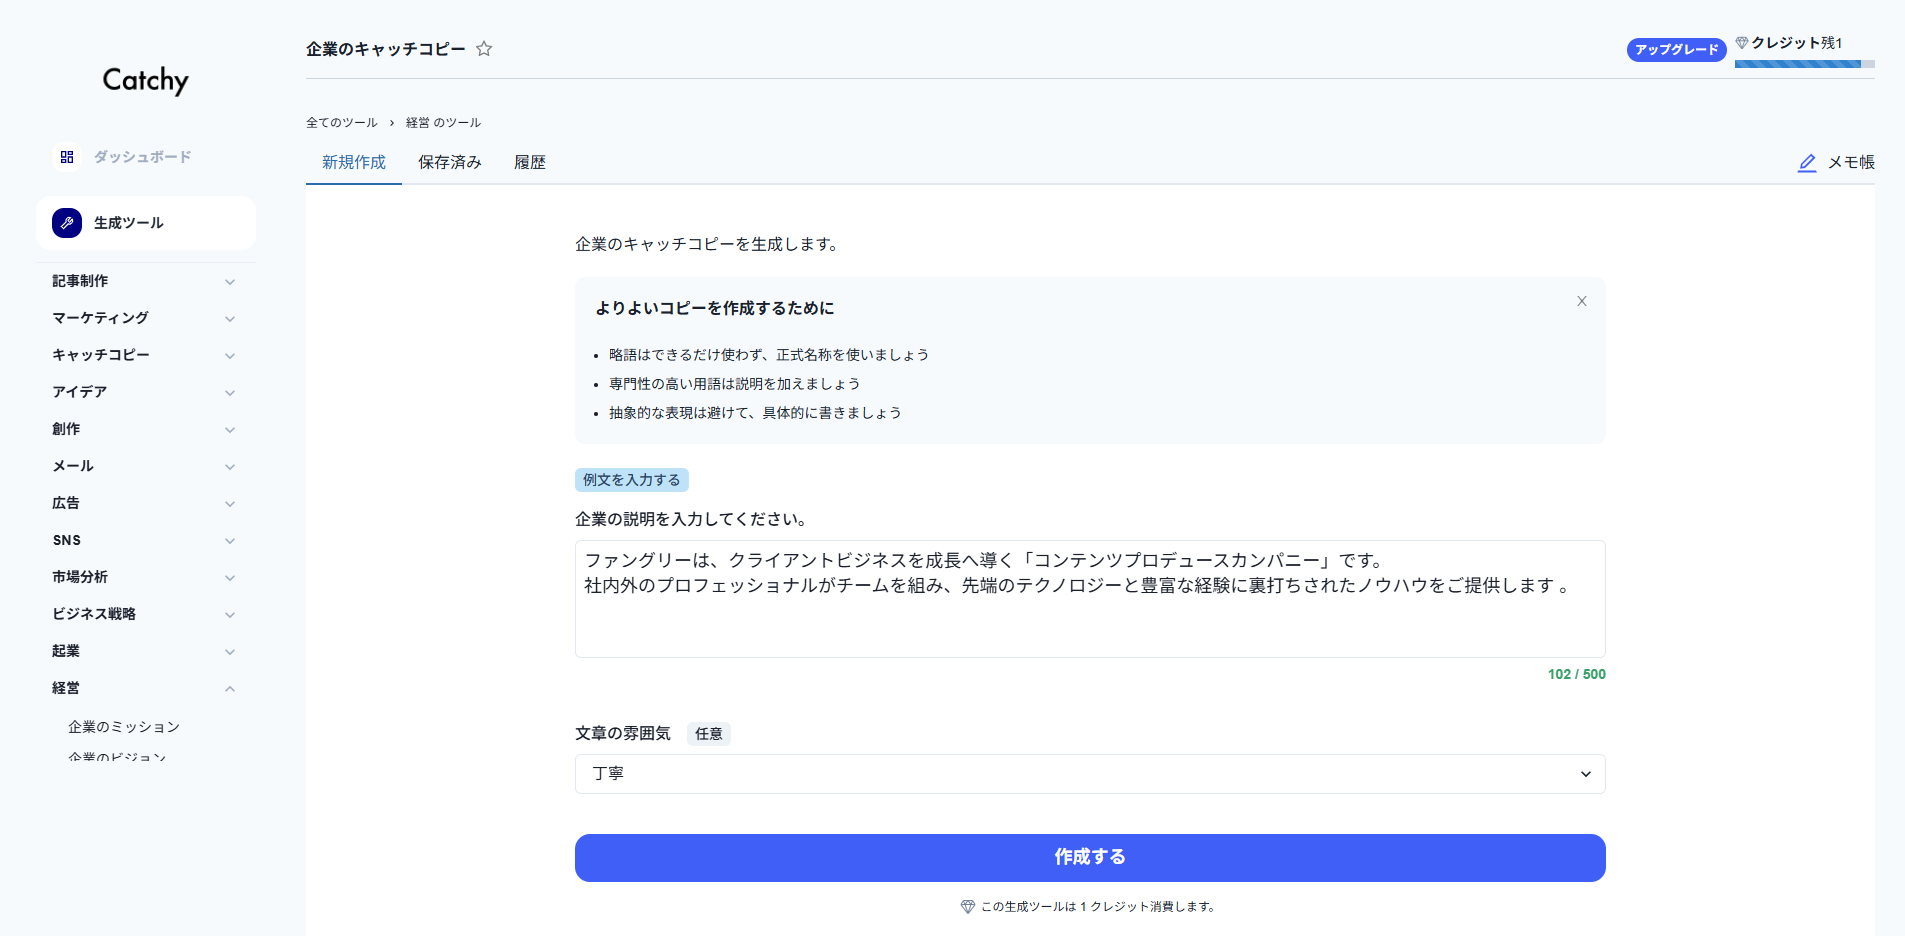
Task: Click the アップグレード button
Action: [x=1676, y=50]
